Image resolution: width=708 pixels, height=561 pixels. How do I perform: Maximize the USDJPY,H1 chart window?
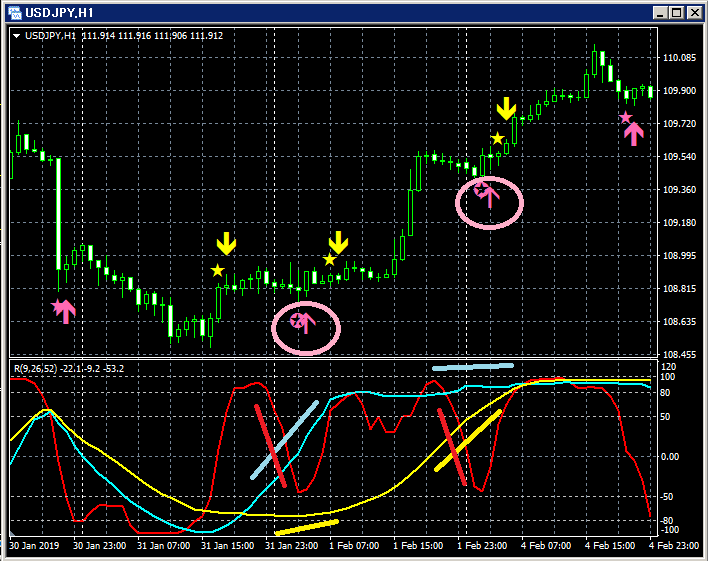[676, 13]
